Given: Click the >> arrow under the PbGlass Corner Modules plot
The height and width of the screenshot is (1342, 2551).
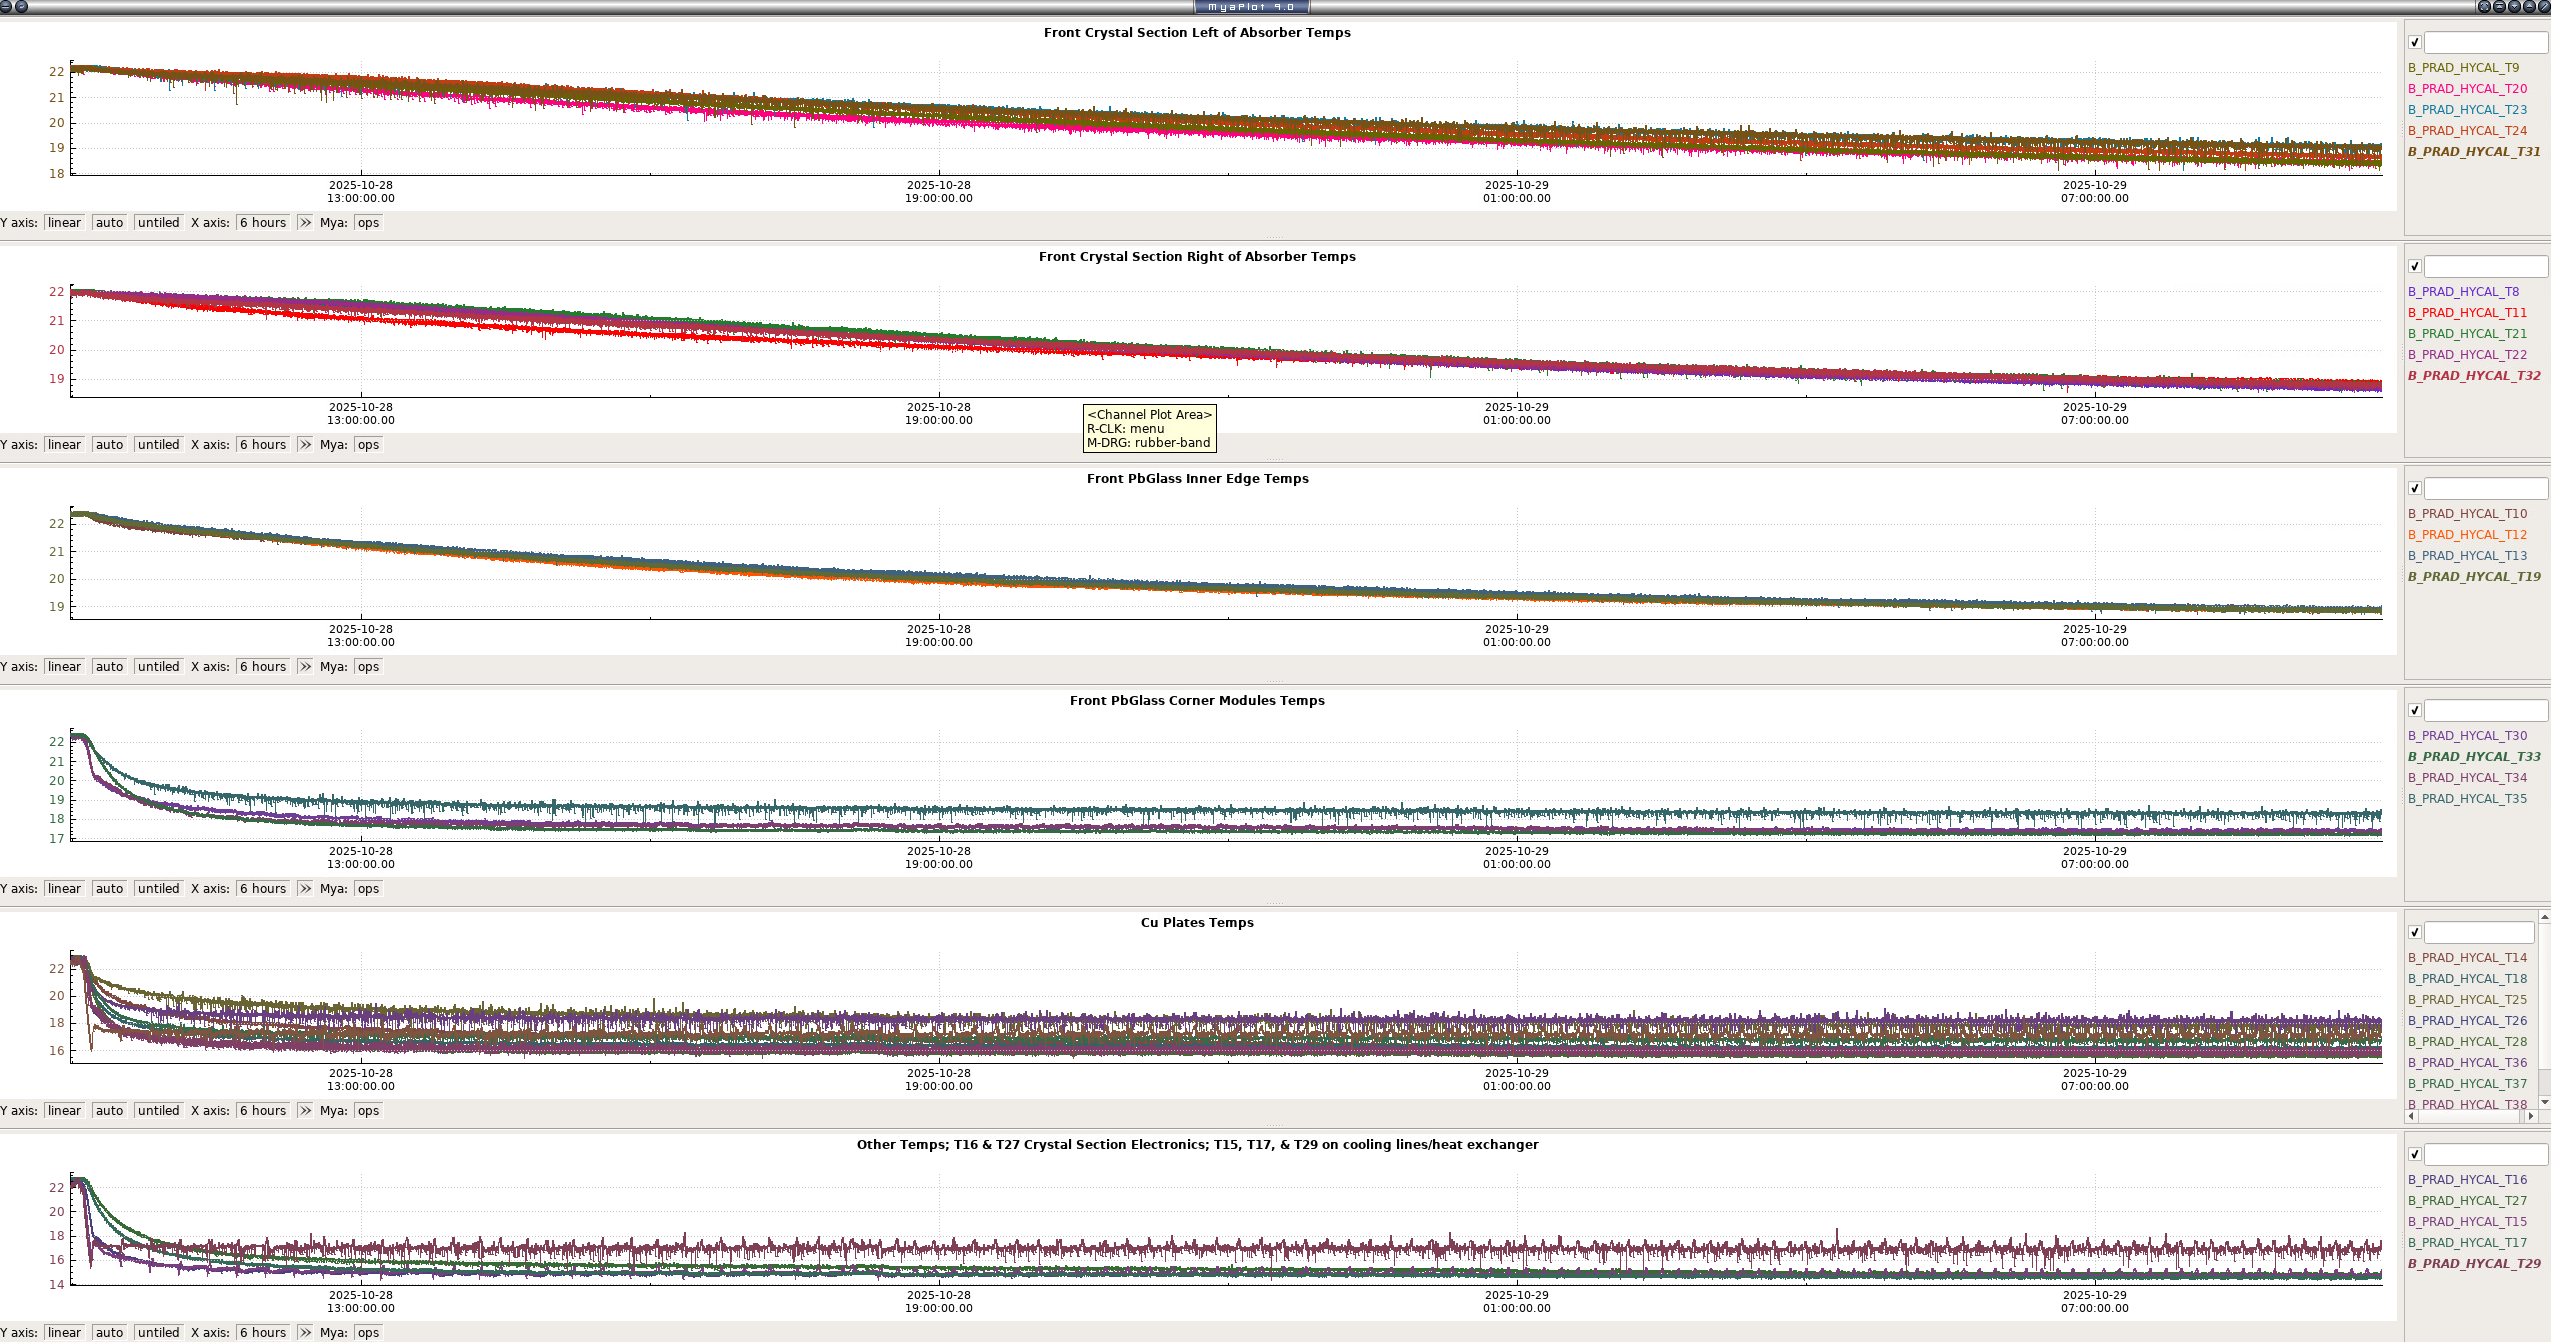Looking at the screenshot, I should (305, 889).
